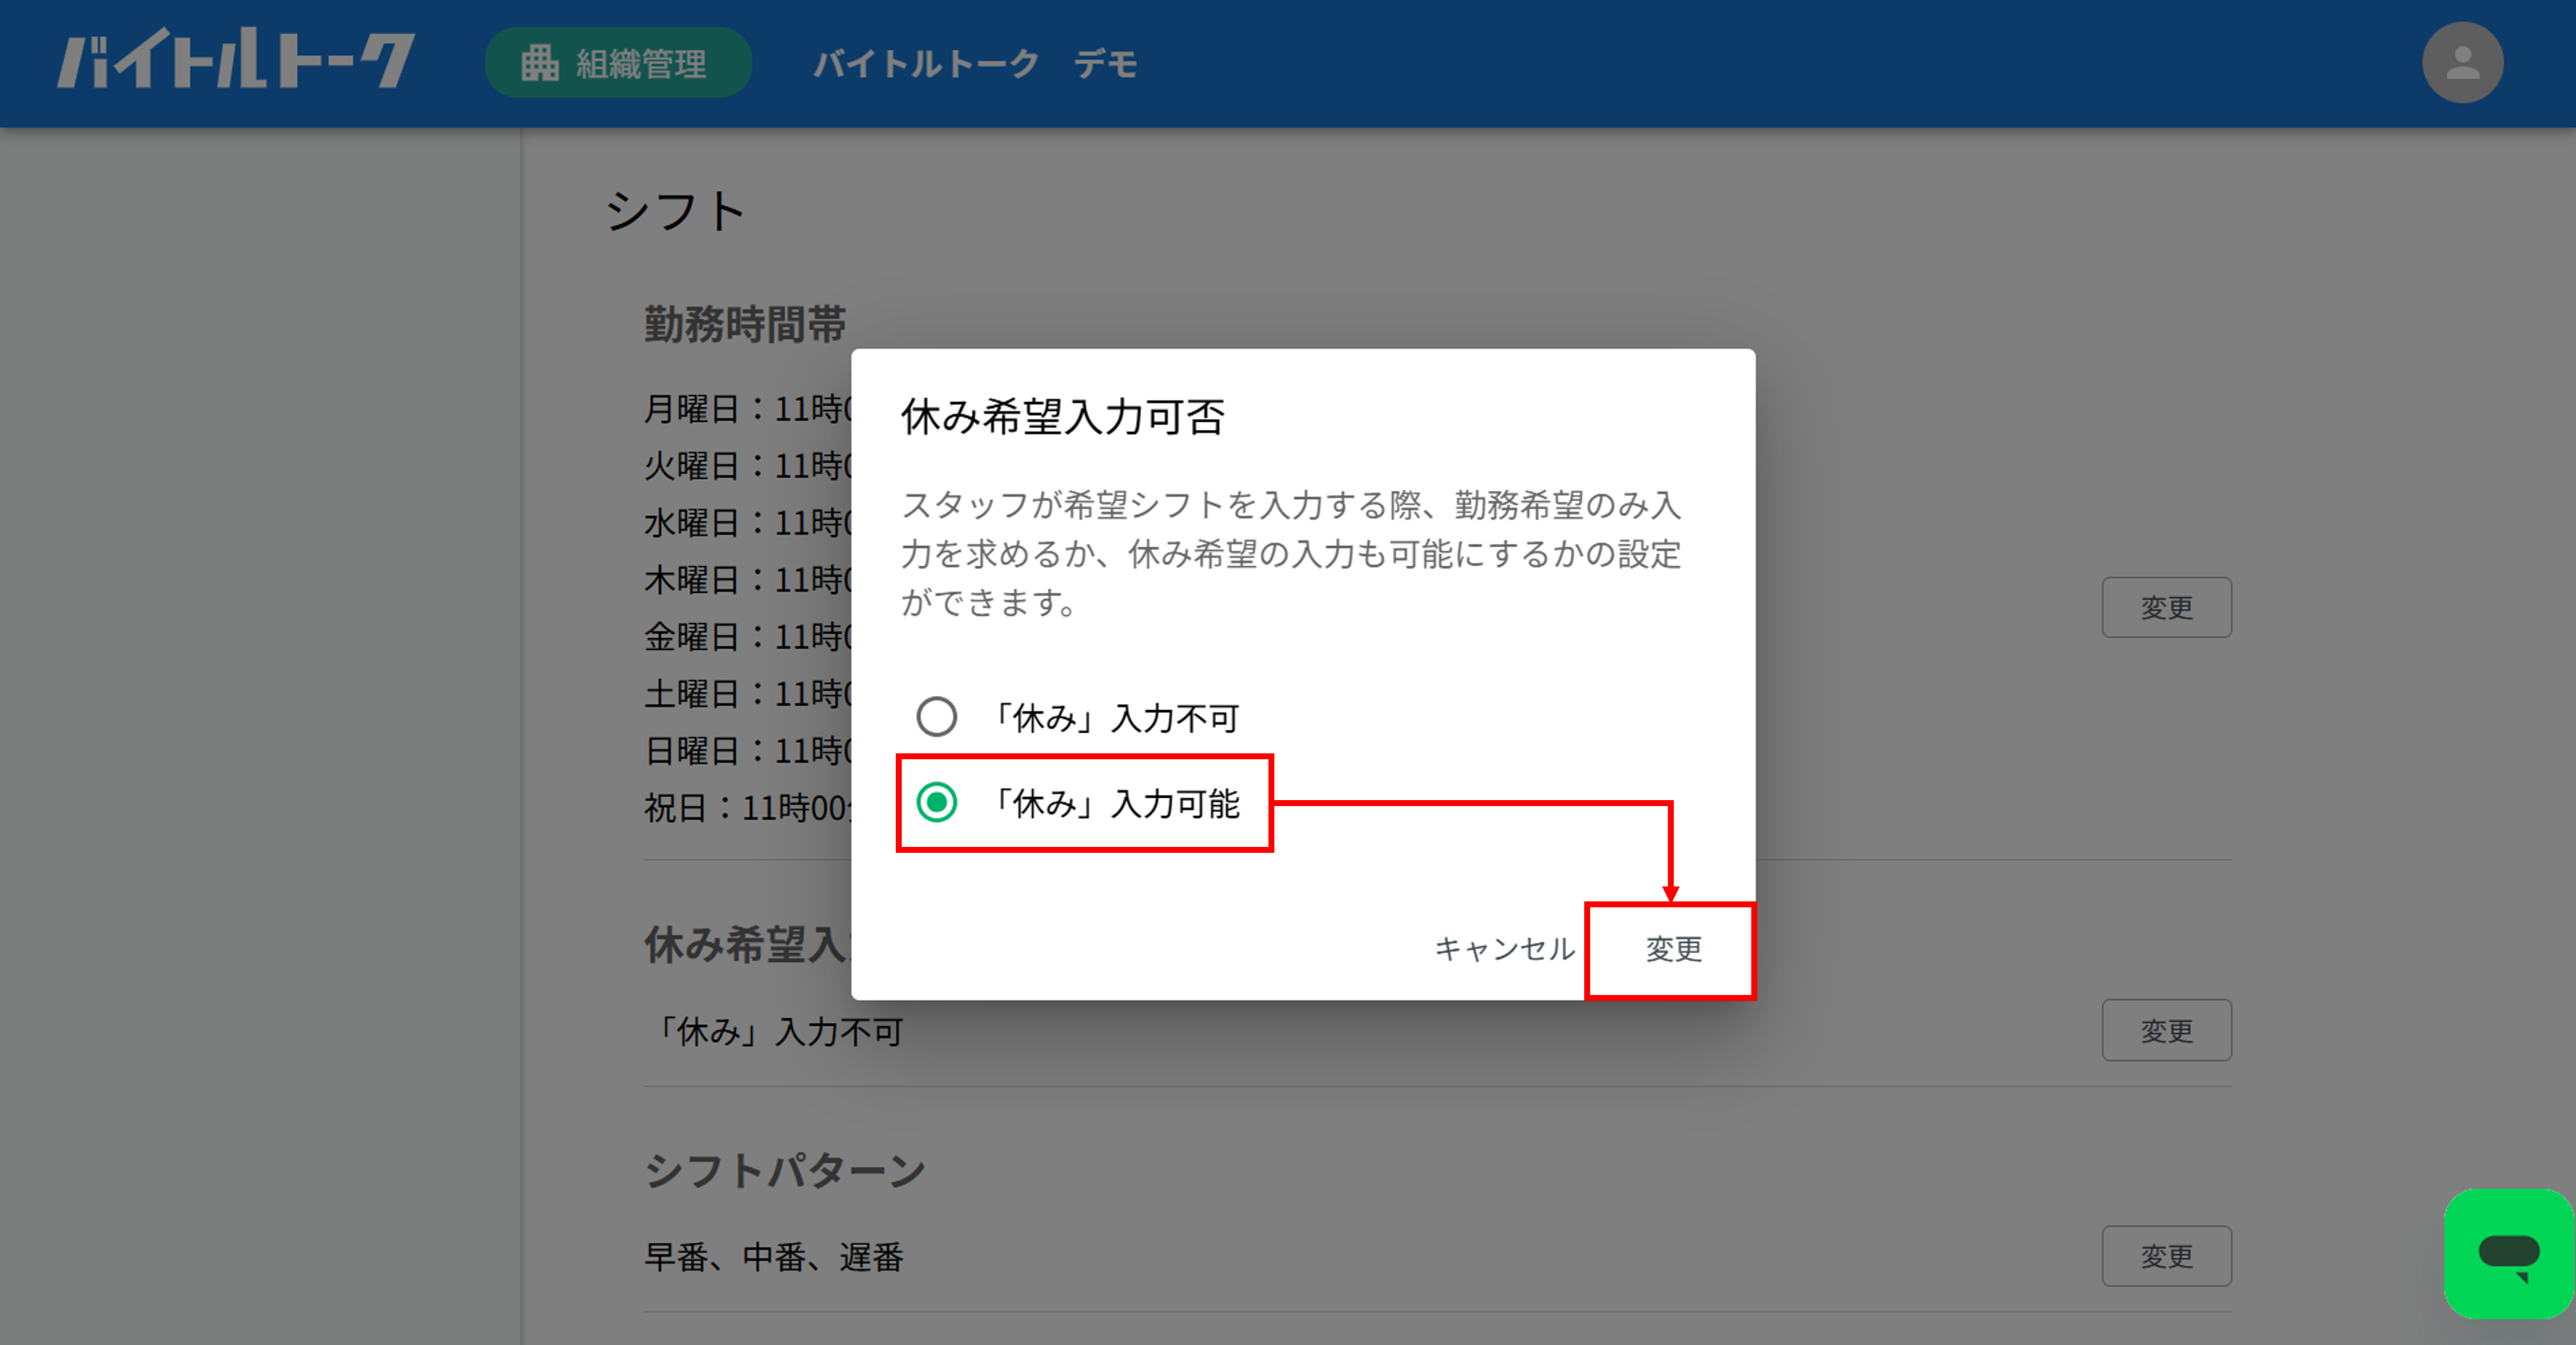
Task: Click キャンセル in the dialog
Action: click(x=1504, y=949)
